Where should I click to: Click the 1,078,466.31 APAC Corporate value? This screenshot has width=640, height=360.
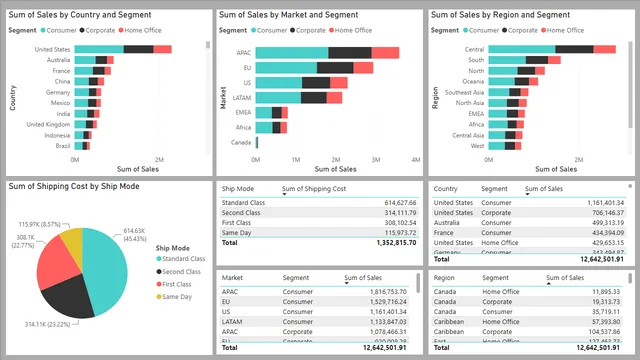point(388,332)
